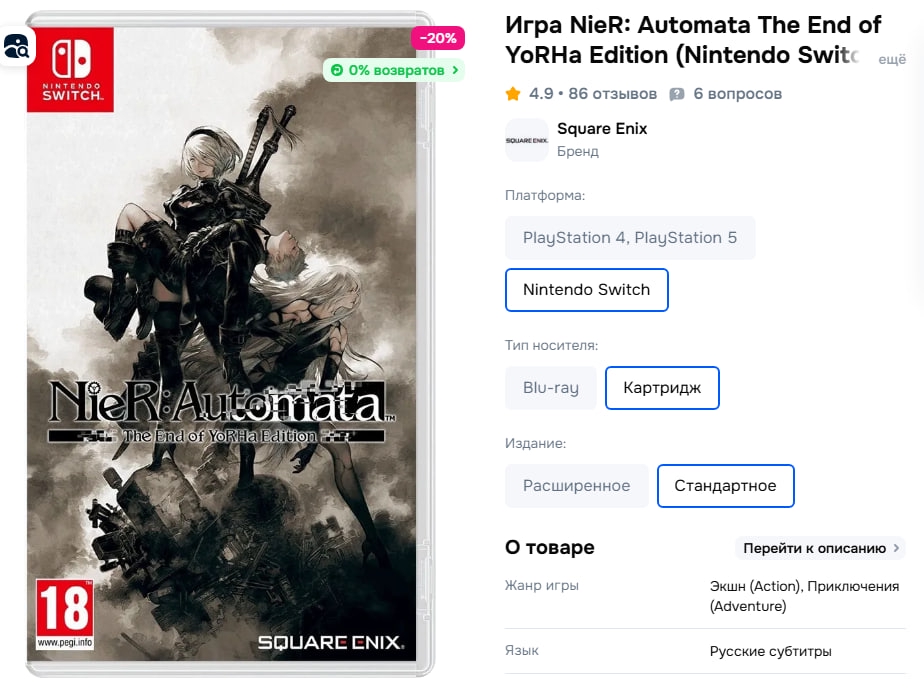Viewport: 924px width, 688px height.
Task: Click the gold star rating icon
Action: [x=513, y=94]
